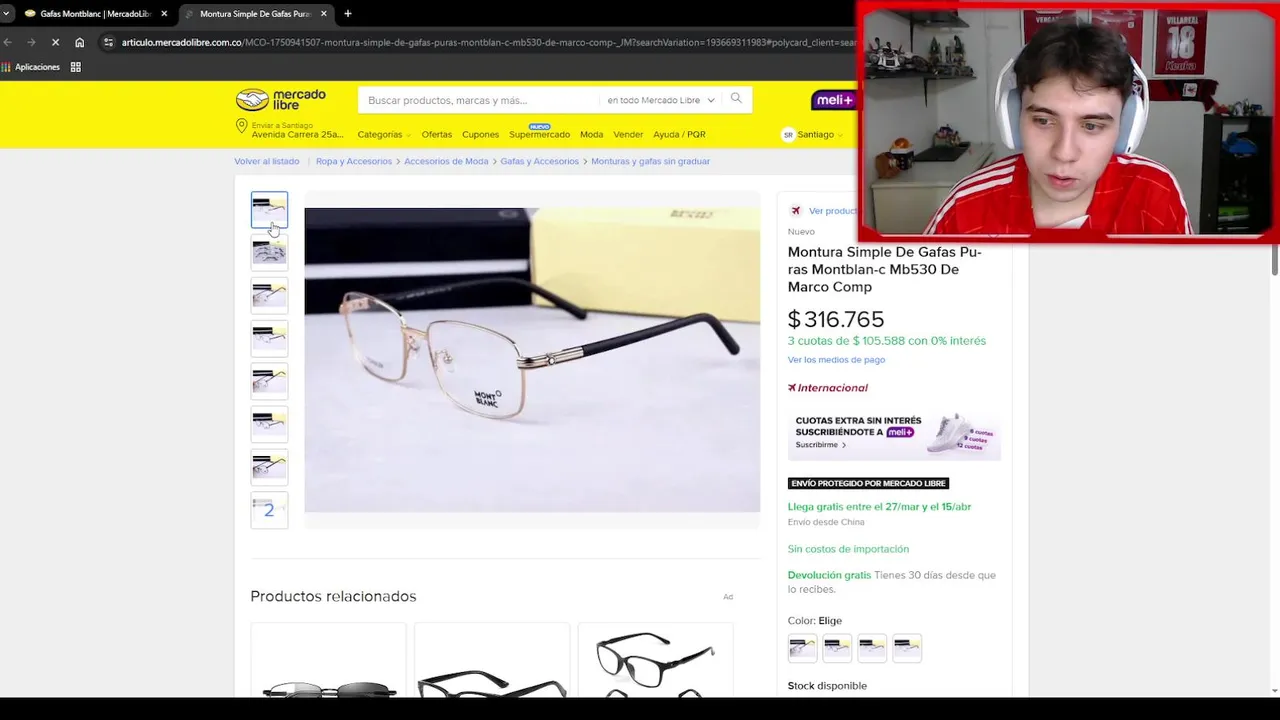
Task: Open the Aplicaciones bookmarks grid icon
Action: point(75,67)
